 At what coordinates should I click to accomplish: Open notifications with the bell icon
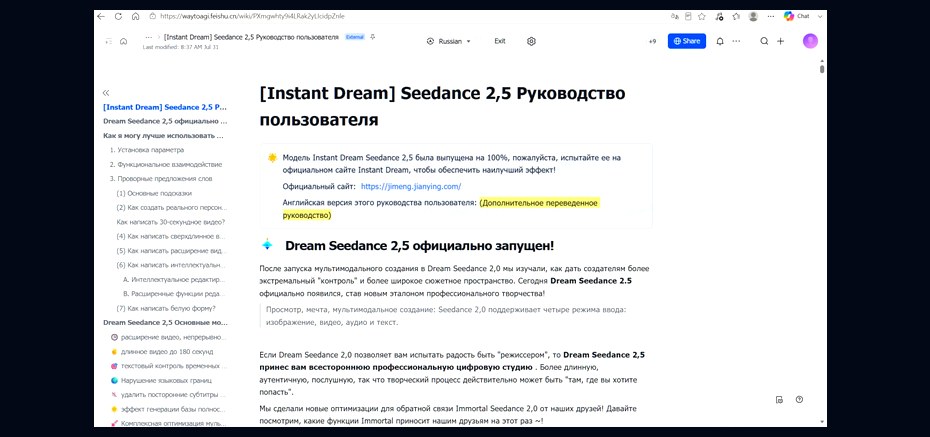pos(720,42)
